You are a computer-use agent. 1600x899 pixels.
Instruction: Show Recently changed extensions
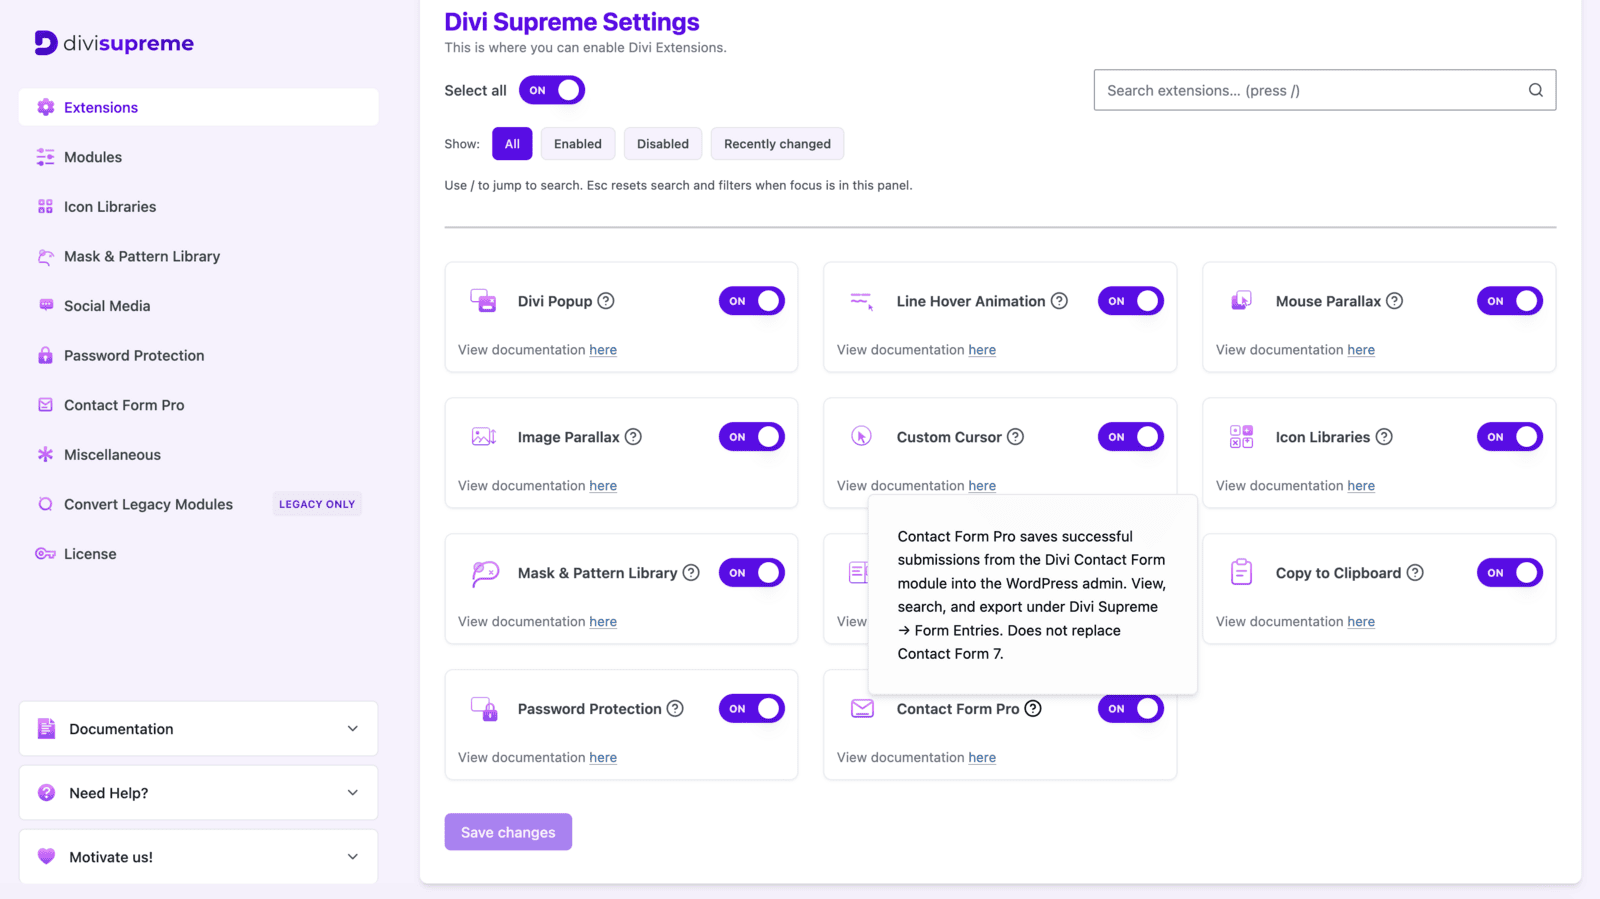pos(777,144)
